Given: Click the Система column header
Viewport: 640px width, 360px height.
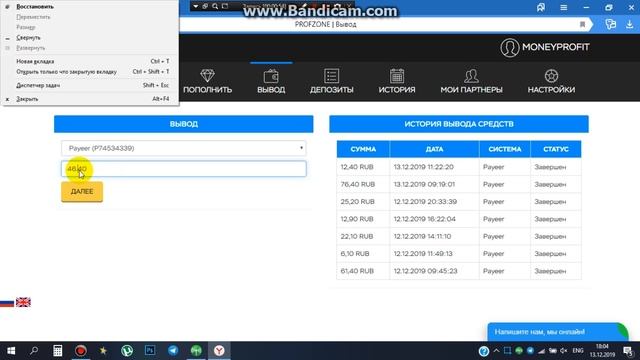Looking at the screenshot, I should pos(505,149).
